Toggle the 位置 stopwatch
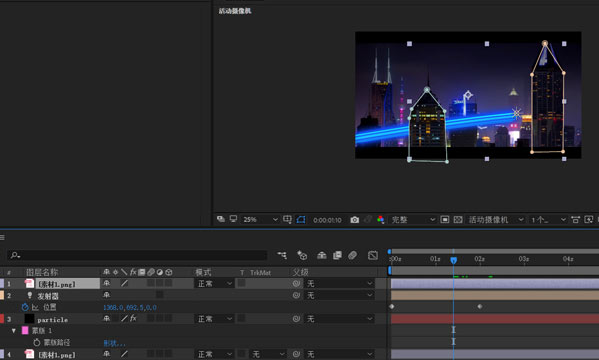 [25, 307]
